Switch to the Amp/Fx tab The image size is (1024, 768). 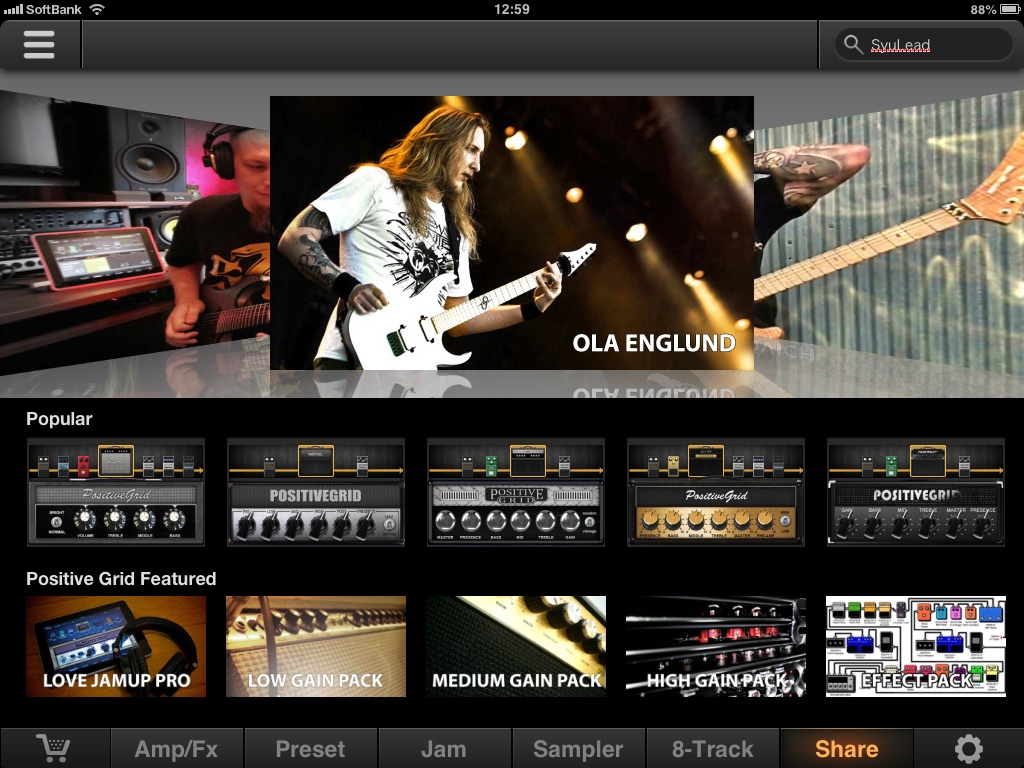(176, 748)
